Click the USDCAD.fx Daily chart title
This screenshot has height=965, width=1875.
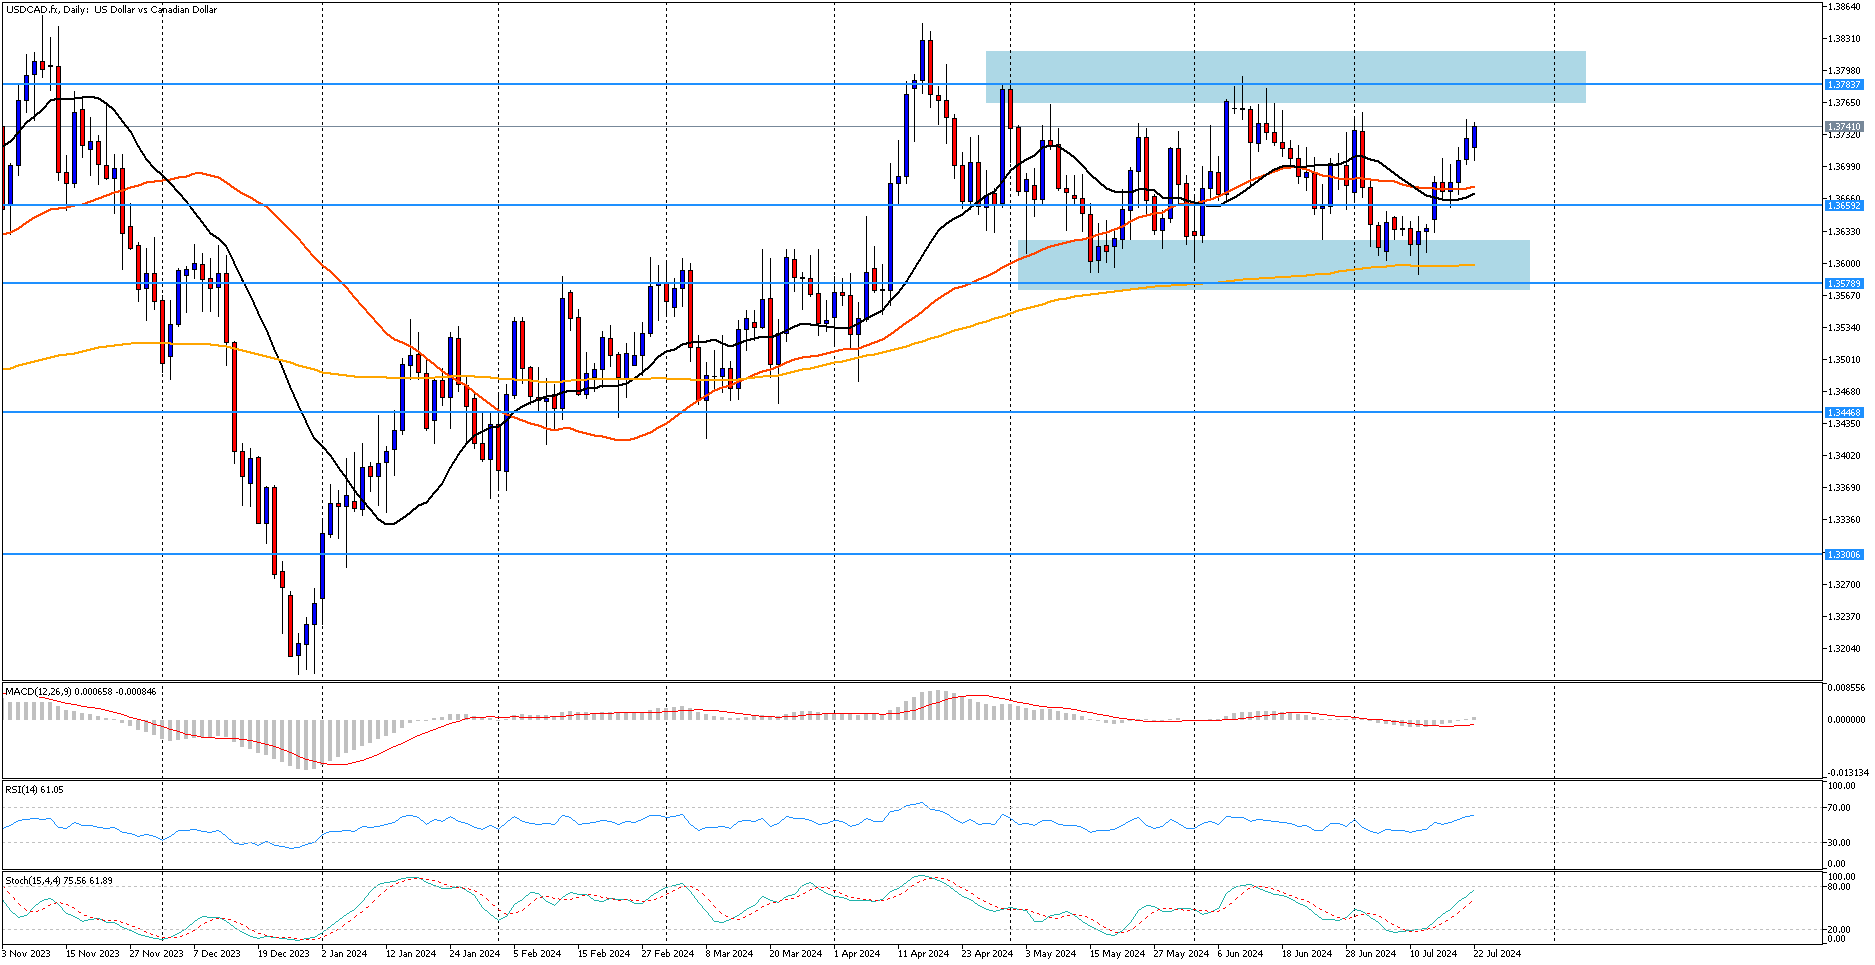click(110, 10)
